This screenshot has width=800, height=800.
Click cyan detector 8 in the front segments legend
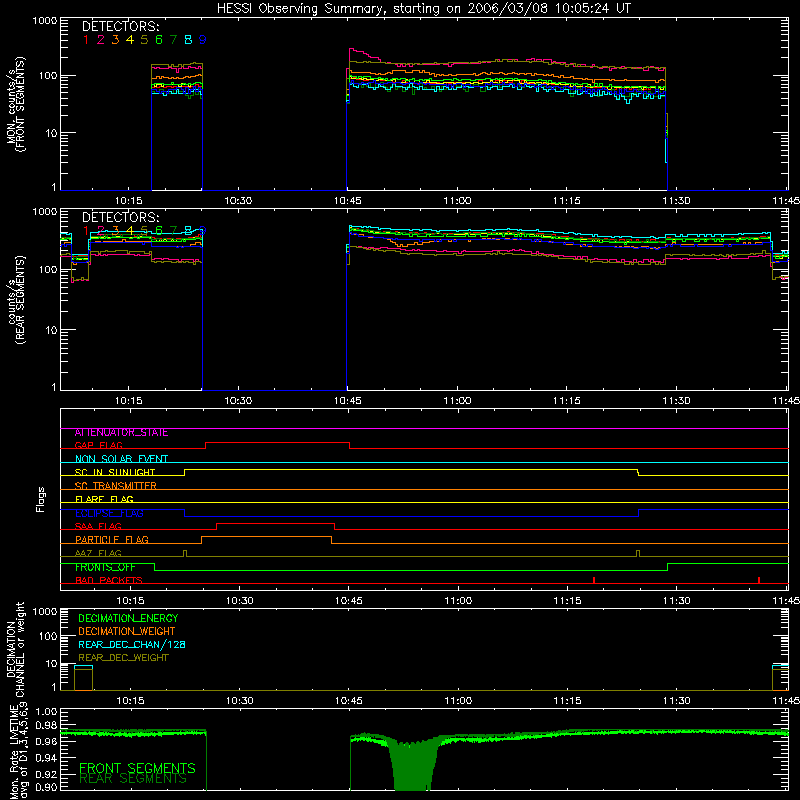tap(188, 40)
